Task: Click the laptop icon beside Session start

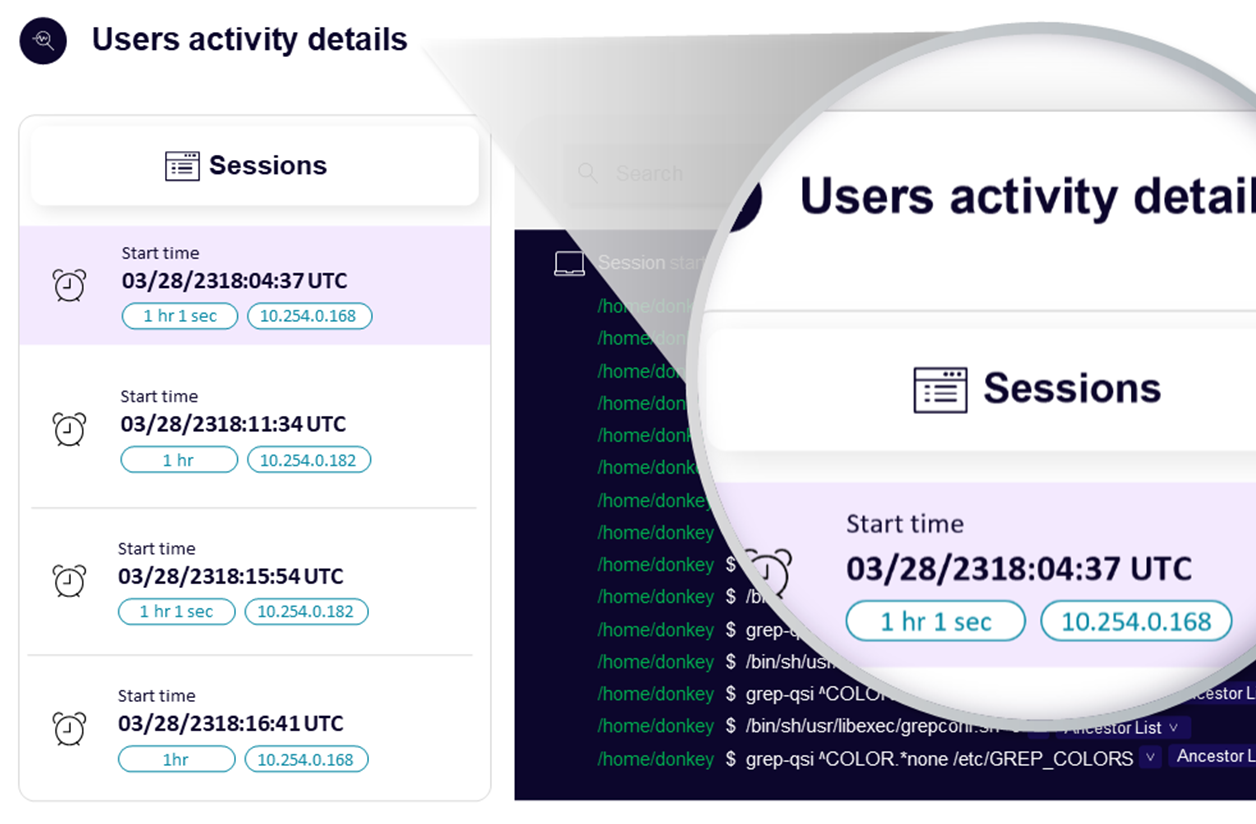Action: (x=569, y=262)
